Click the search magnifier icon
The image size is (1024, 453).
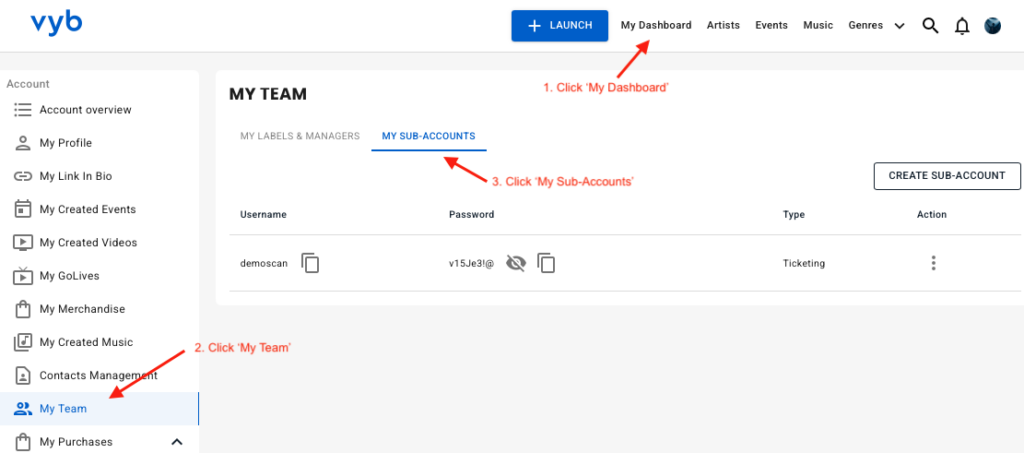pos(930,26)
